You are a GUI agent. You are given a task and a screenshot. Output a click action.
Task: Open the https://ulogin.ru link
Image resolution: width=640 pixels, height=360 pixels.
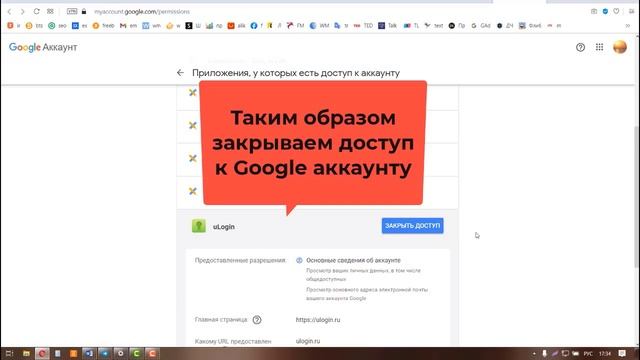(318, 320)
